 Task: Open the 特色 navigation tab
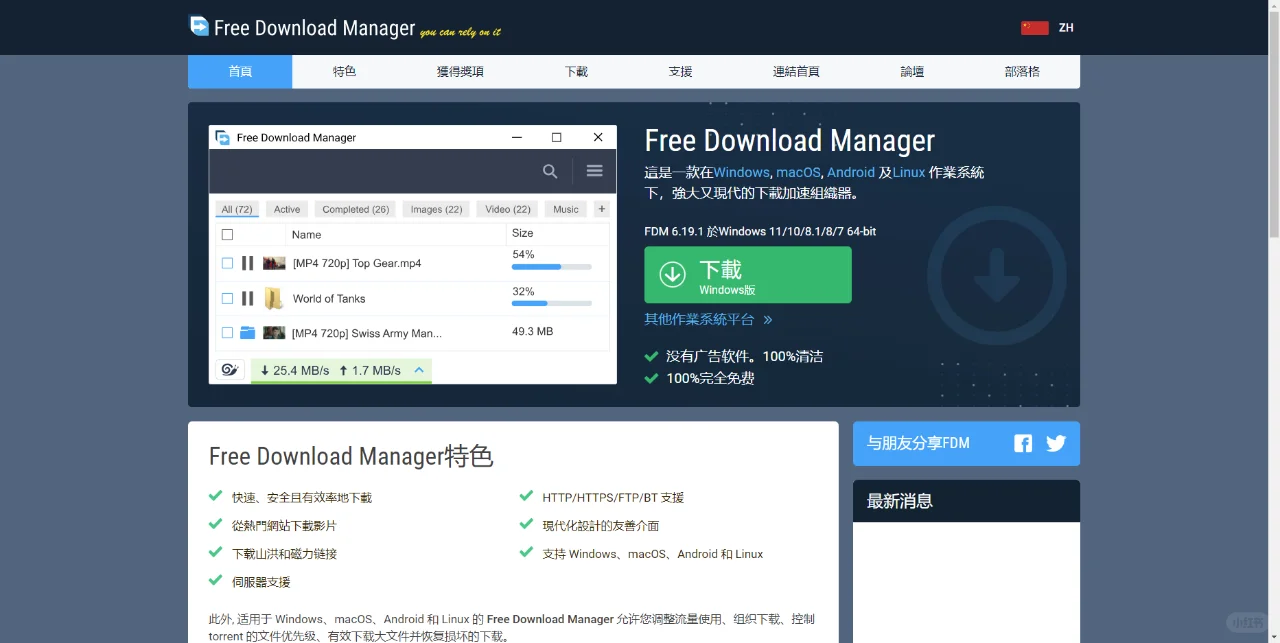click(344, 72)
